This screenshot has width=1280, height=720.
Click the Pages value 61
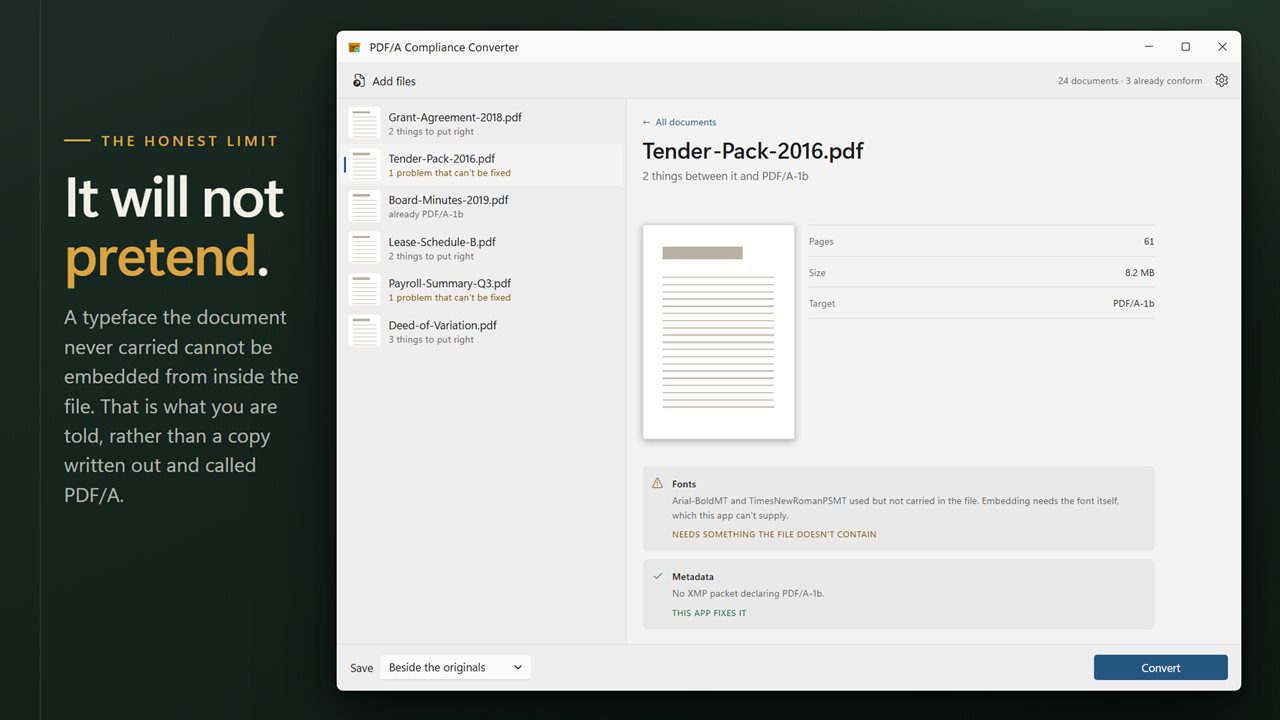[1149, 242]
